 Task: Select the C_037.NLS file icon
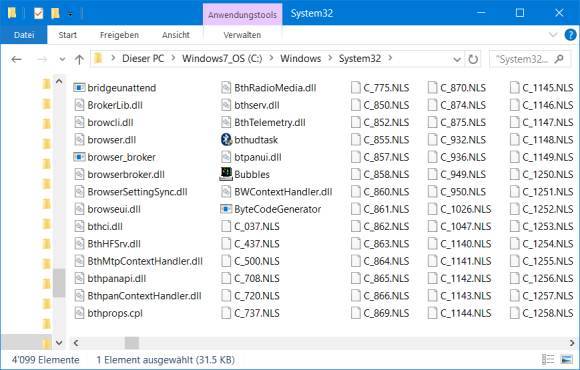(x=226, y=226)
